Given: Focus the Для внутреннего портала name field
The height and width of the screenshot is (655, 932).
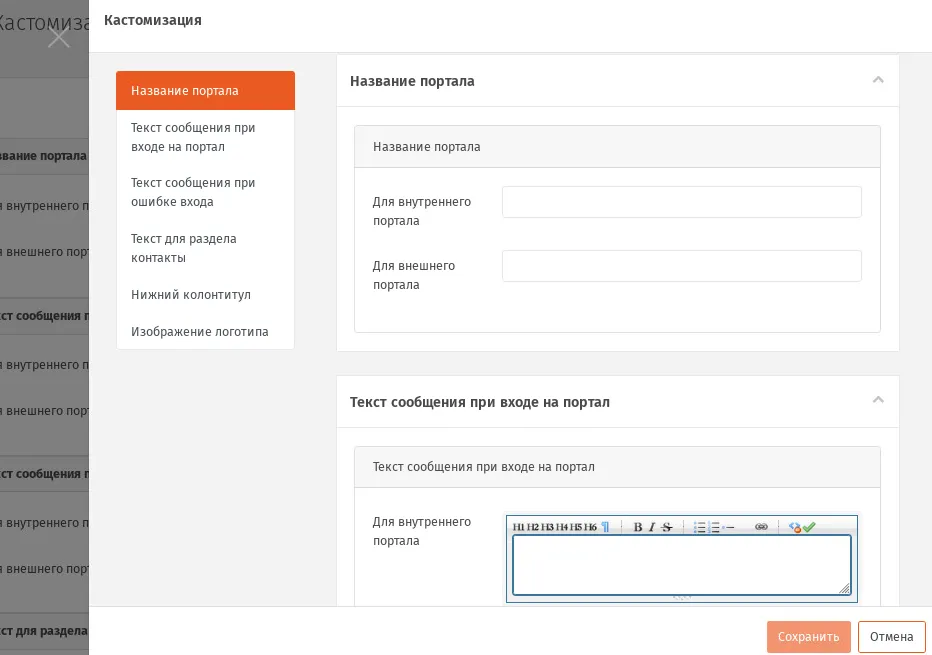Looking at the screenshot, I should click(x=682, y=202).
